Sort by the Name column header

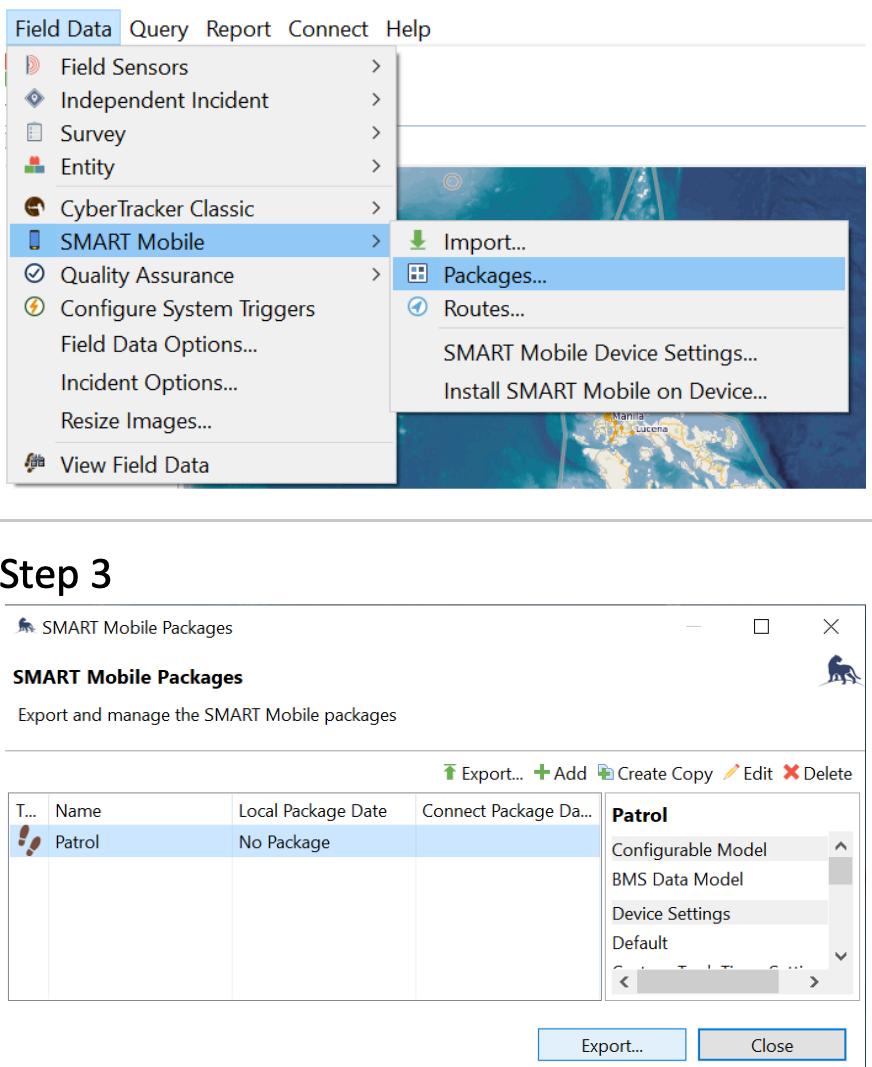click(140, 810)
